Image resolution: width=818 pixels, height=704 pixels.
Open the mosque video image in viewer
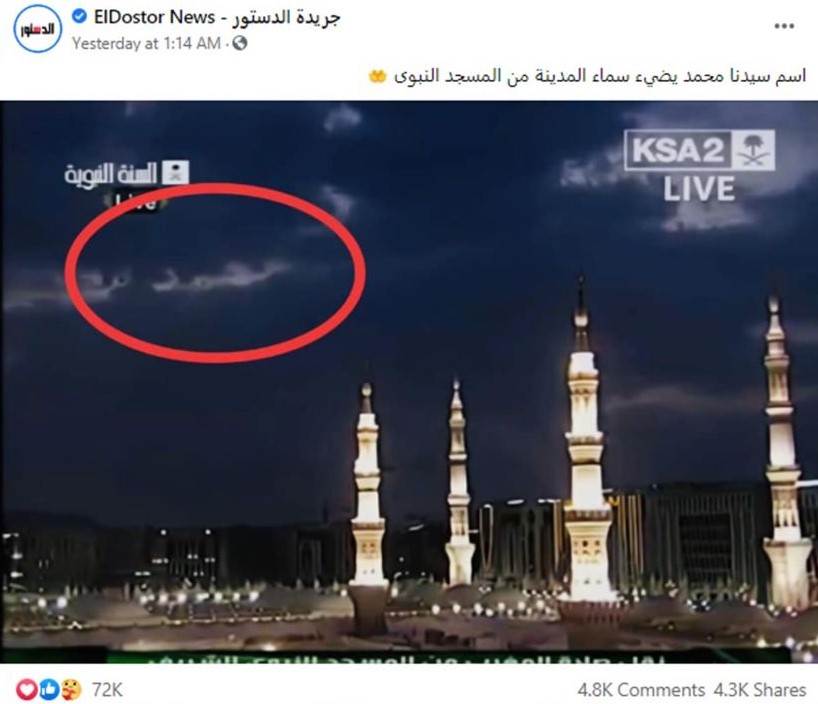[x=409, y=382]
